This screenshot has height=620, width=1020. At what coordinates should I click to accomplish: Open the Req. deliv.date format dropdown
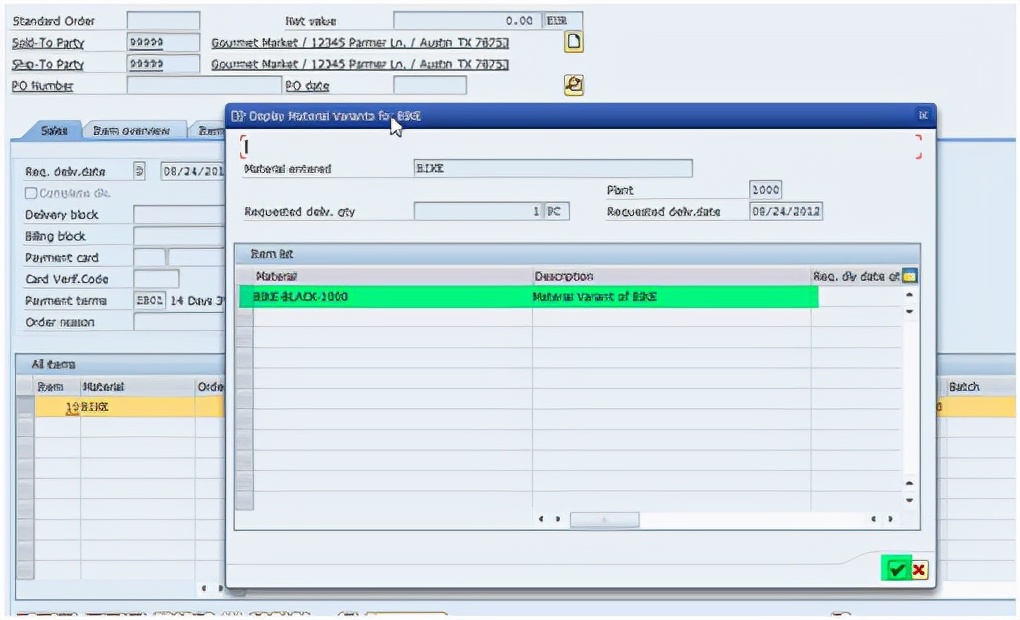coord(139,171)
